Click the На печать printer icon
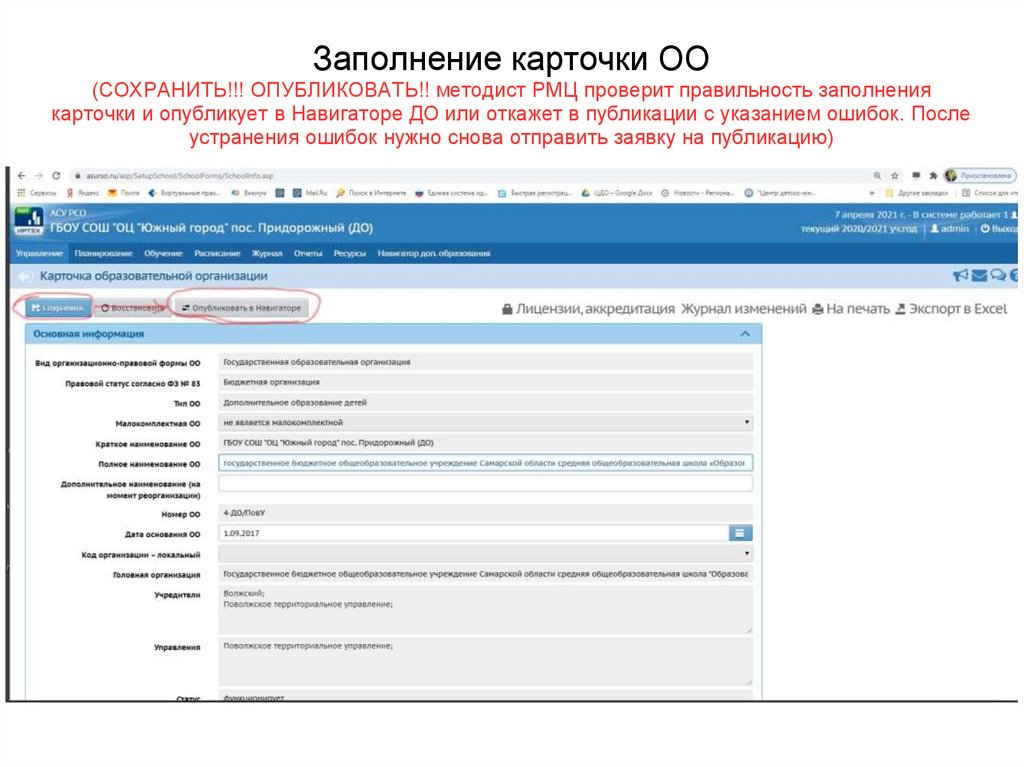 817,307
